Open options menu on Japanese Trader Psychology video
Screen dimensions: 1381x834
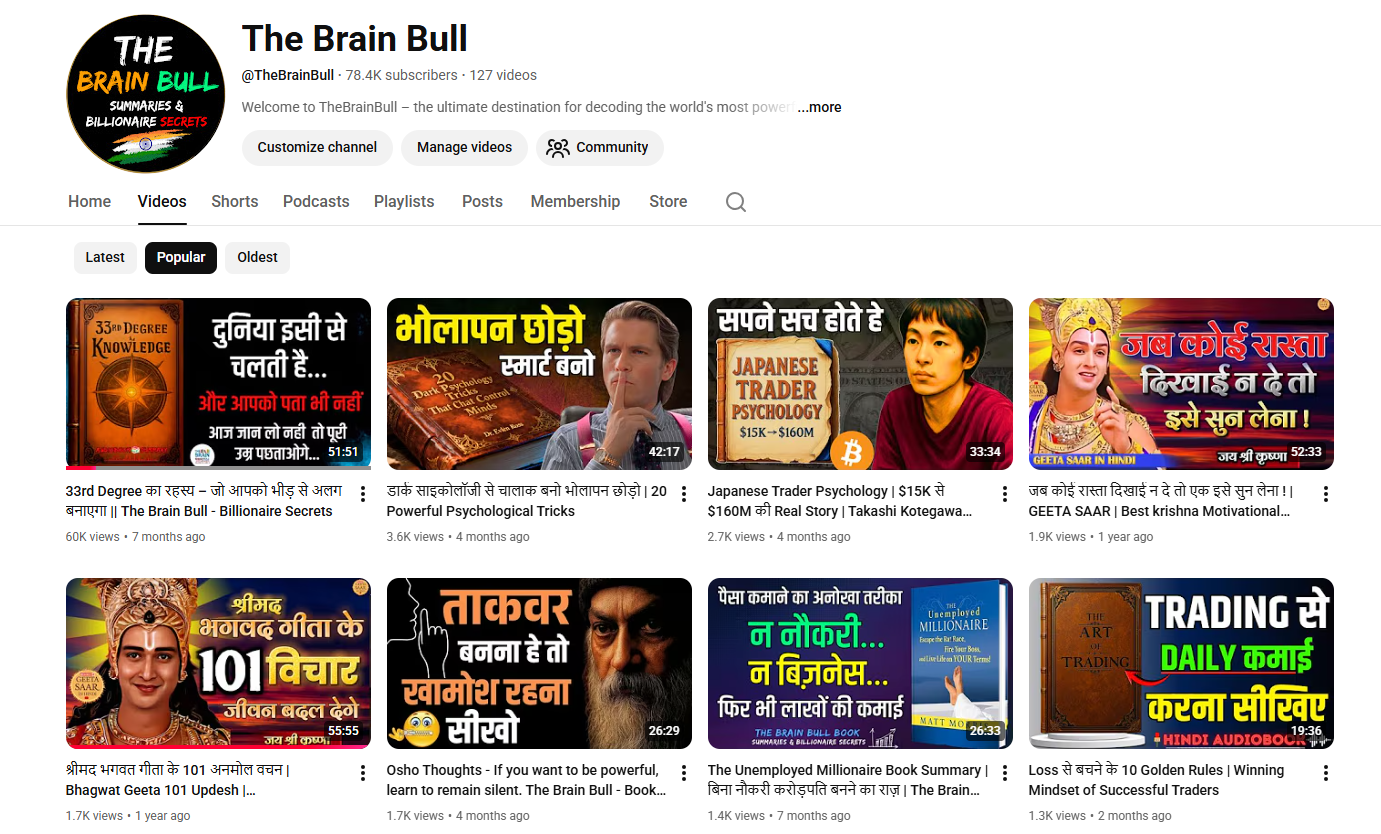[x=1004, y=493]
